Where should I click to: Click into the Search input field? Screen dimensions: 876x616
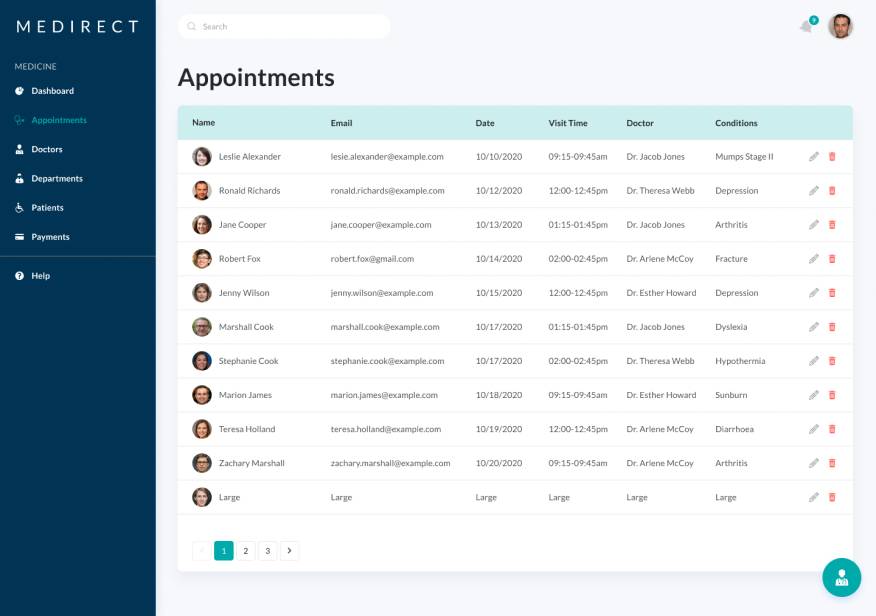(x=285, y=27)
